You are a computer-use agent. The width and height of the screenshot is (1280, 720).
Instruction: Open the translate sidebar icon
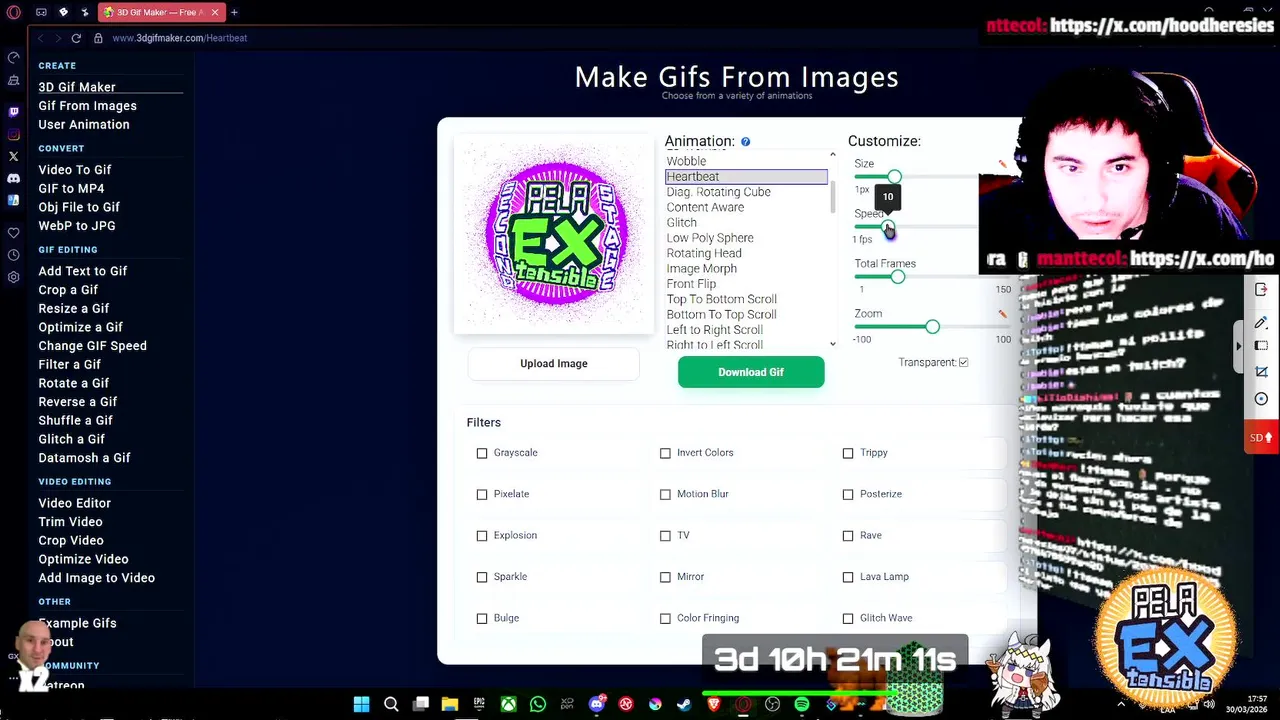[x=13, y=200]
